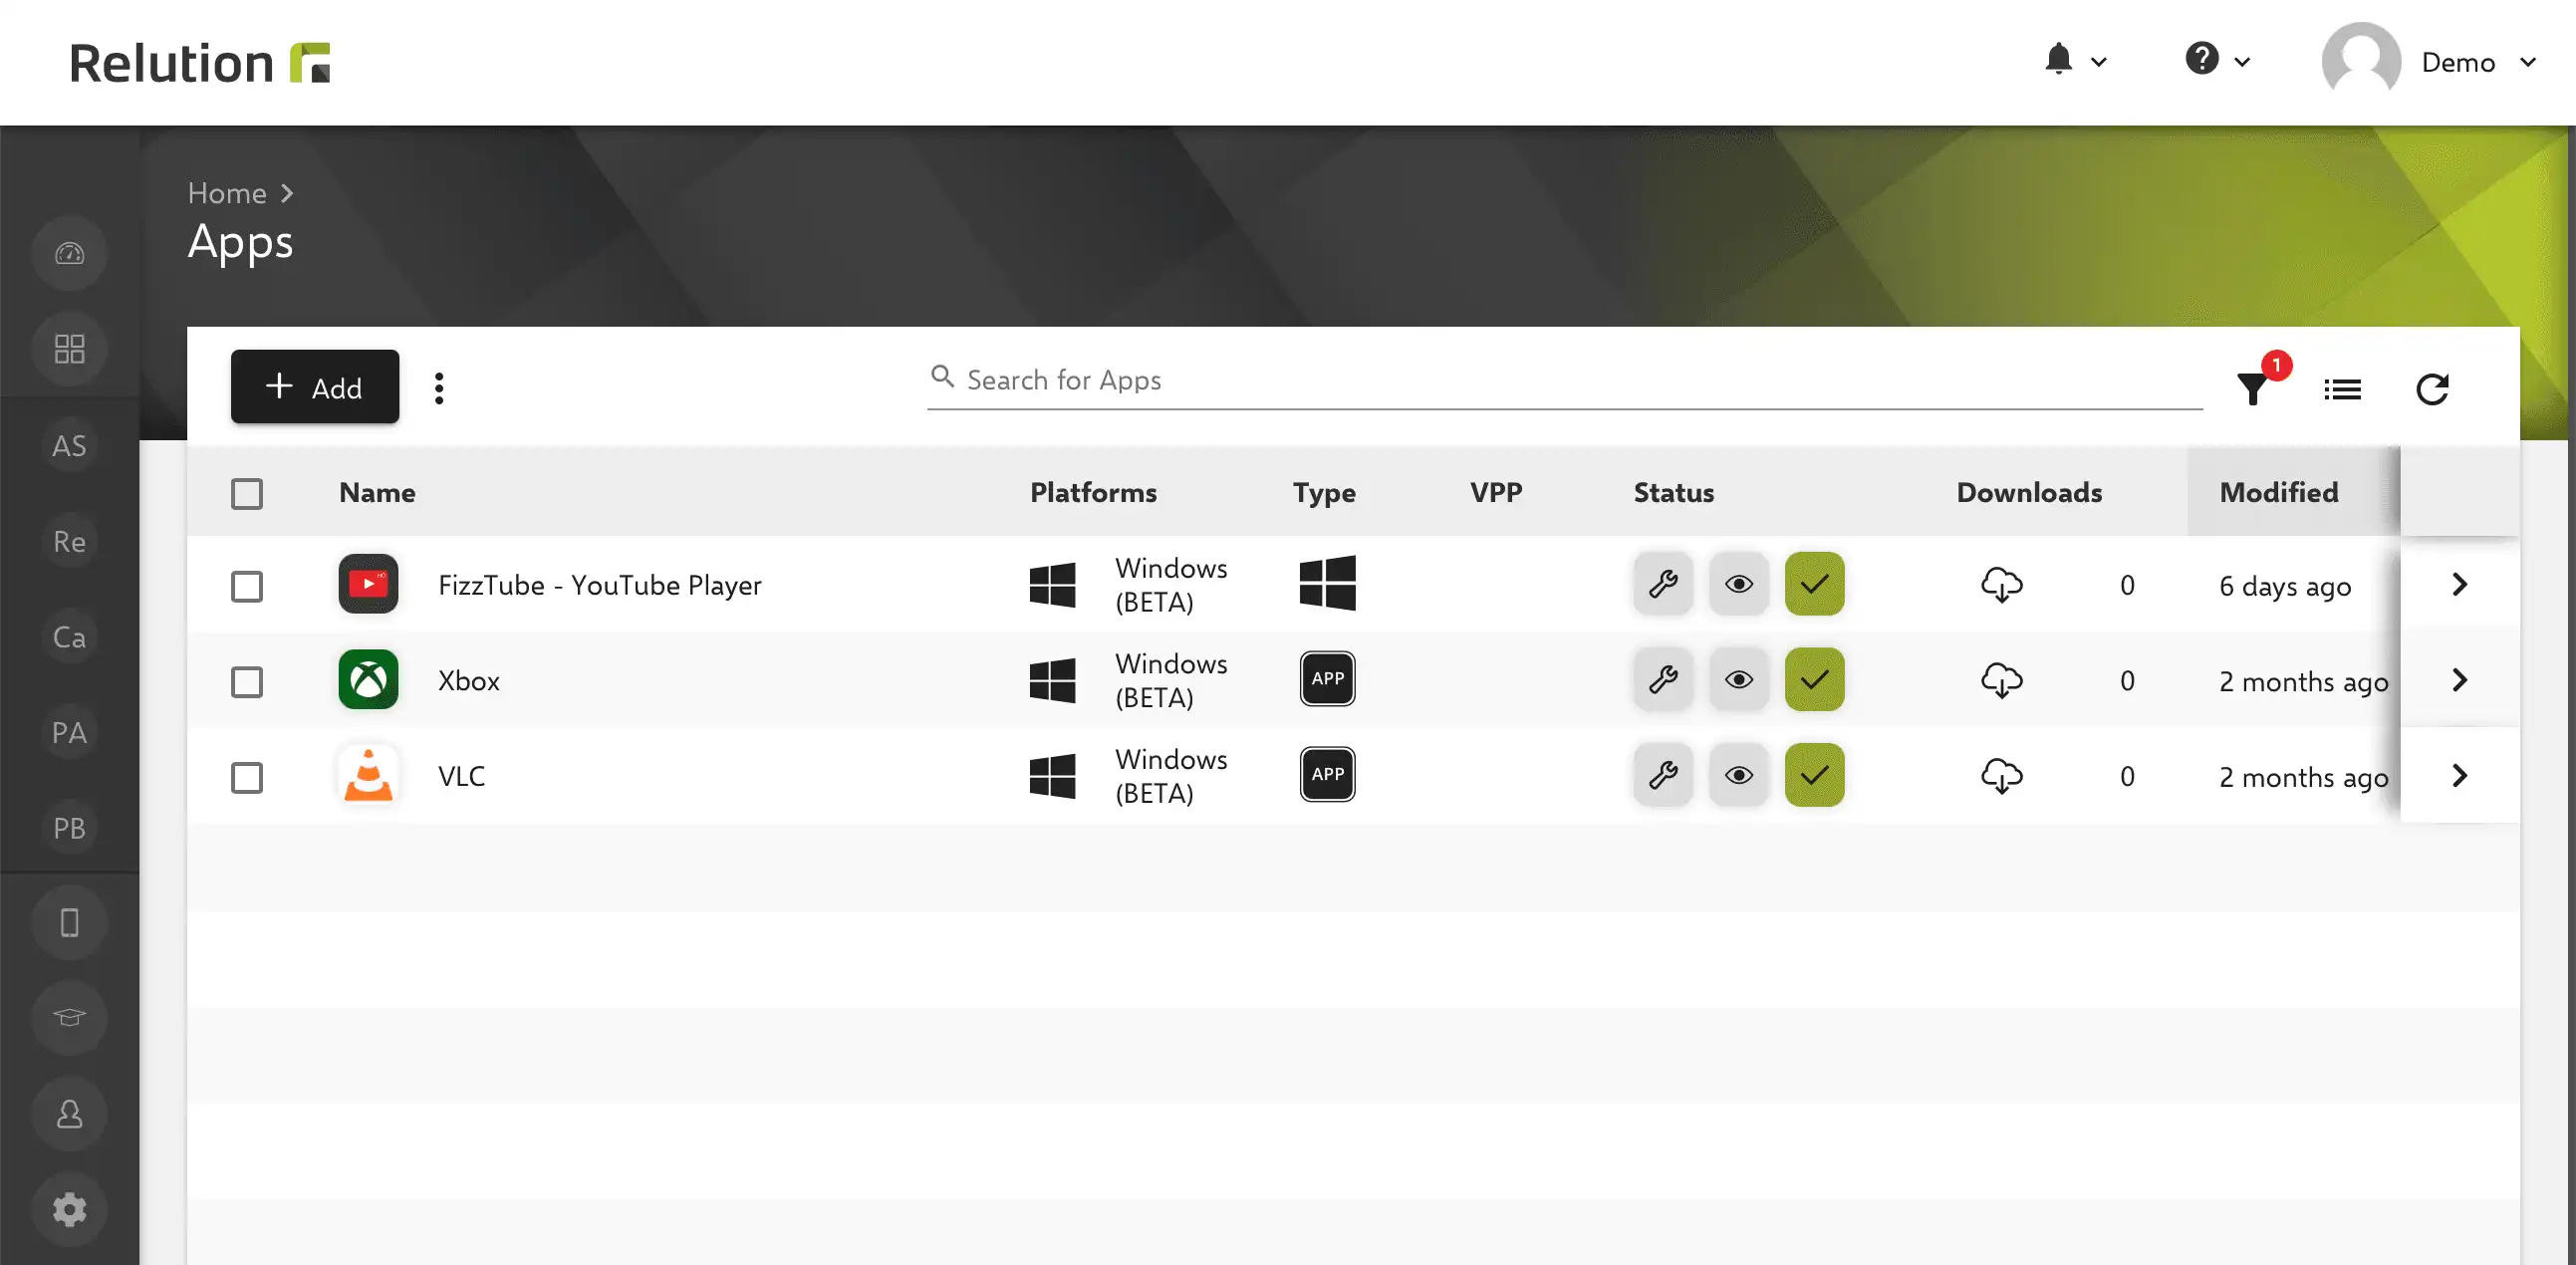Toggle the select-all checkbox in header
Viewport: 2576px width, 1265px height.
[x=247, y=493]
